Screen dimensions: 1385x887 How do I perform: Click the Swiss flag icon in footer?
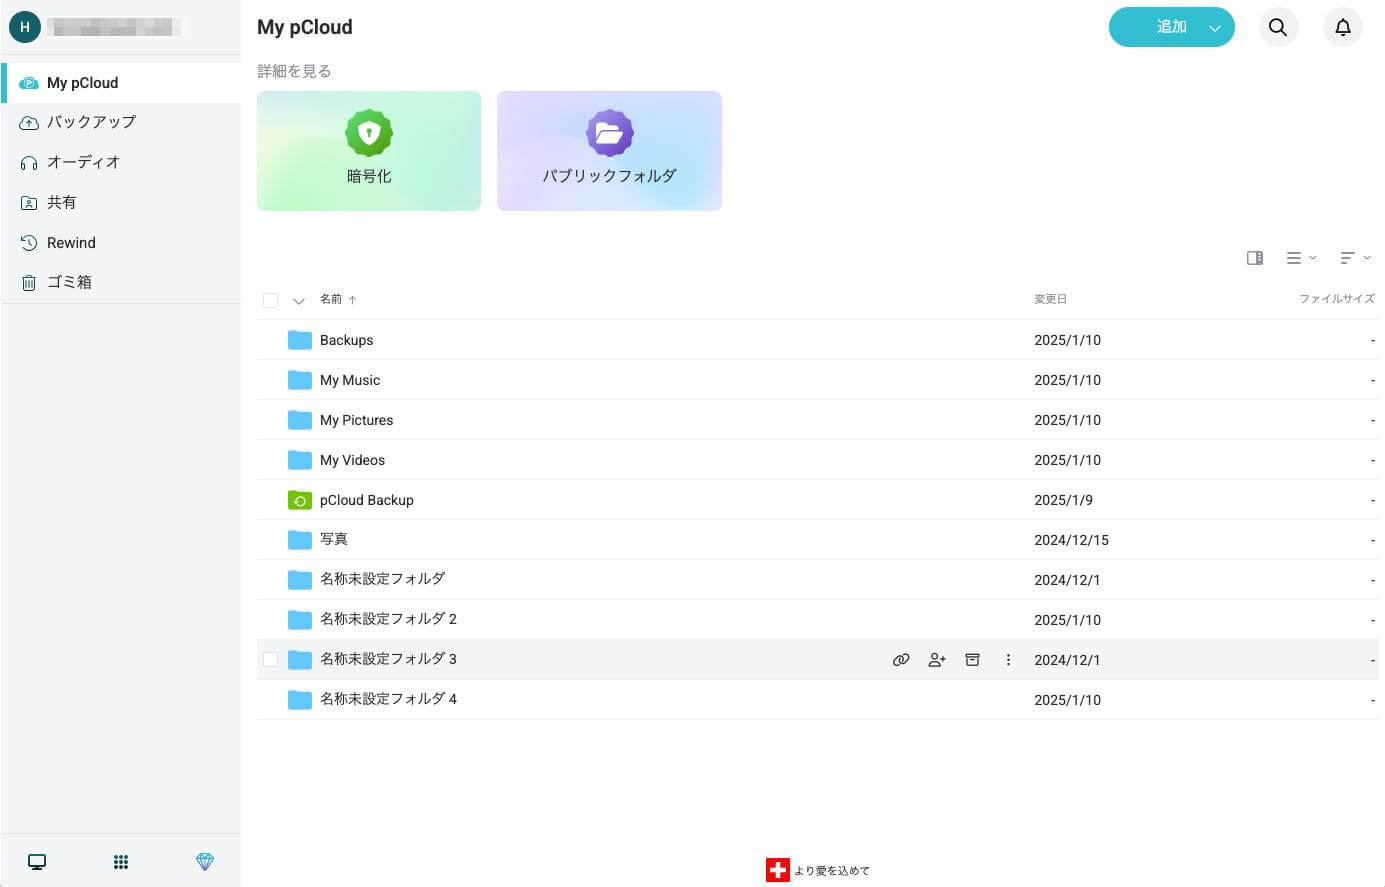[778, 870]
